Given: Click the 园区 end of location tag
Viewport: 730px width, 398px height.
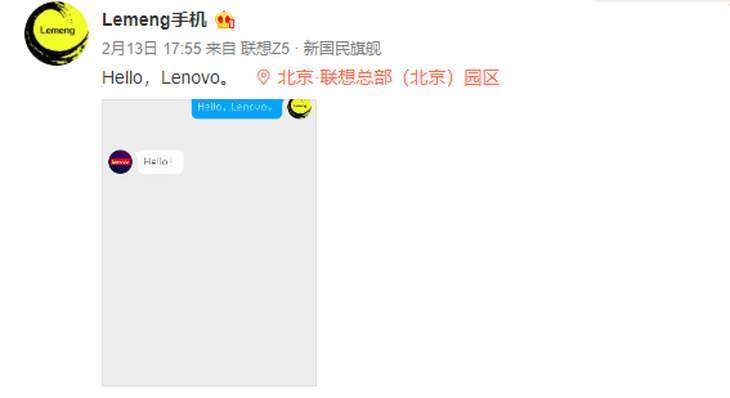Looking at the screenshot, I should (x=482, y=77).
